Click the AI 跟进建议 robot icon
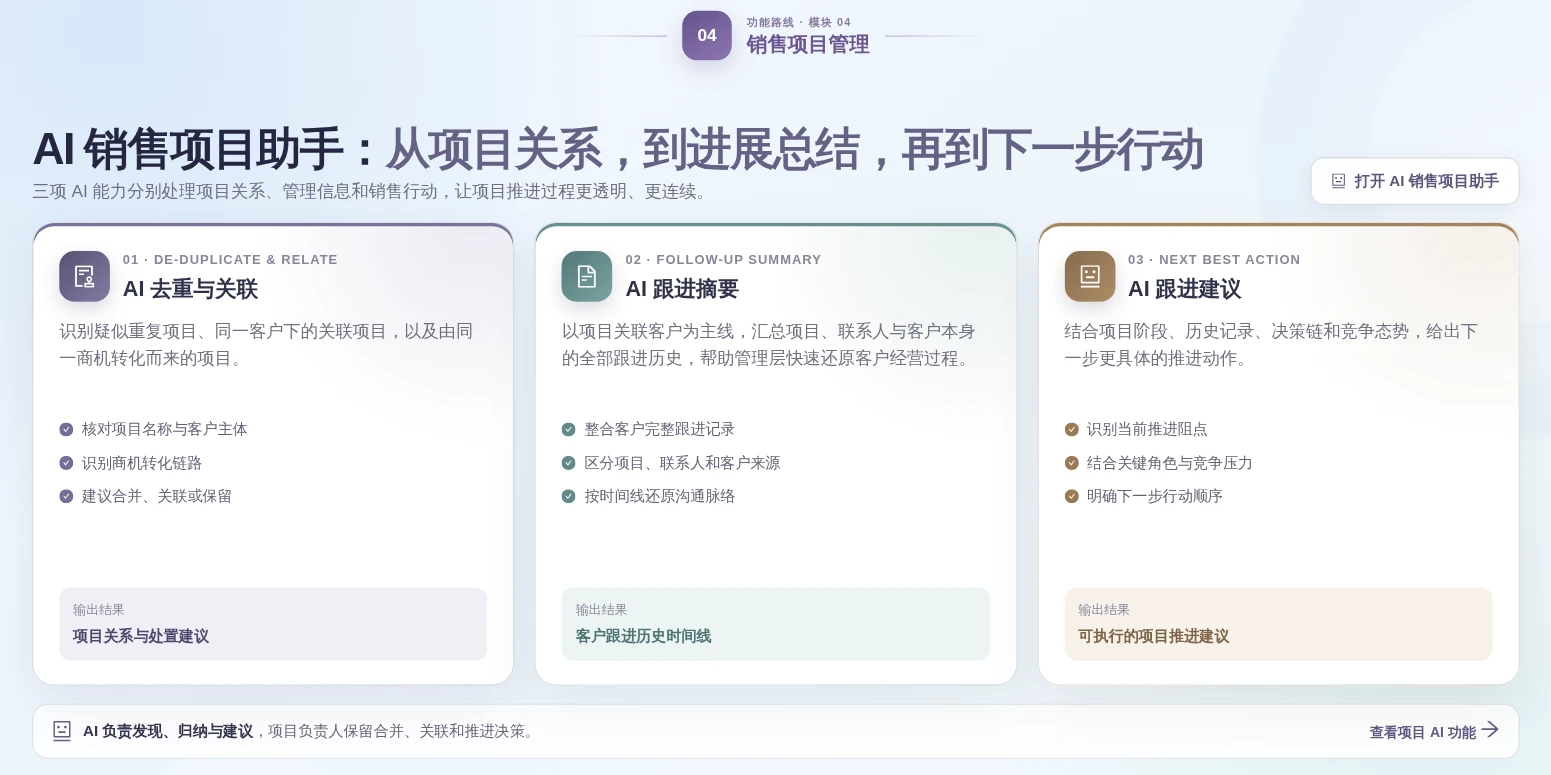Image resolution: width=1551 pixels, height=775 pixels. [x=1090, y=276]
